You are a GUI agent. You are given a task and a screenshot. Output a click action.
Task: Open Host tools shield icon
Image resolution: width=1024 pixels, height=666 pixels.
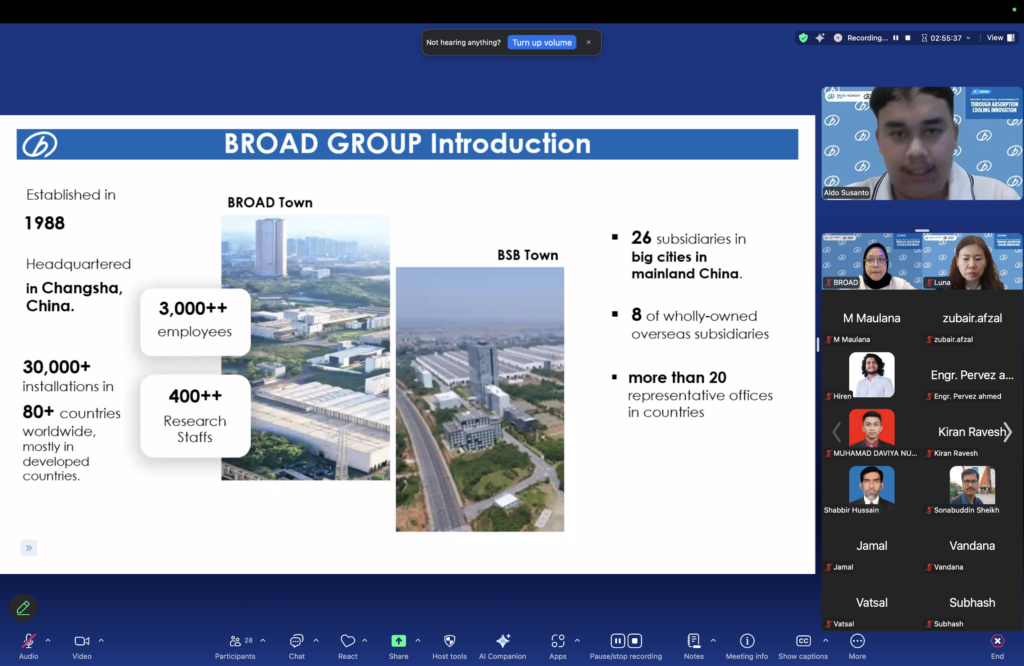450,642
